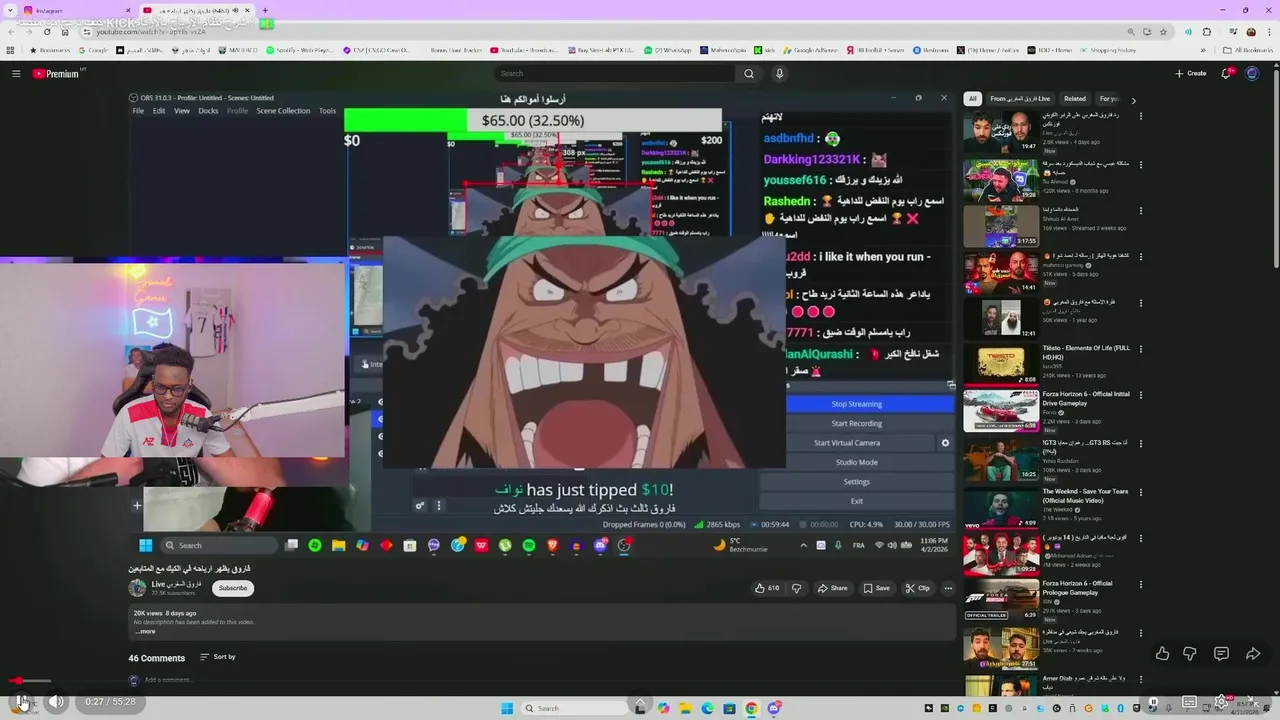Open options for The Weeknd Save Your Tears
Screen dimensions: 1280x720
click(1141, 492)
